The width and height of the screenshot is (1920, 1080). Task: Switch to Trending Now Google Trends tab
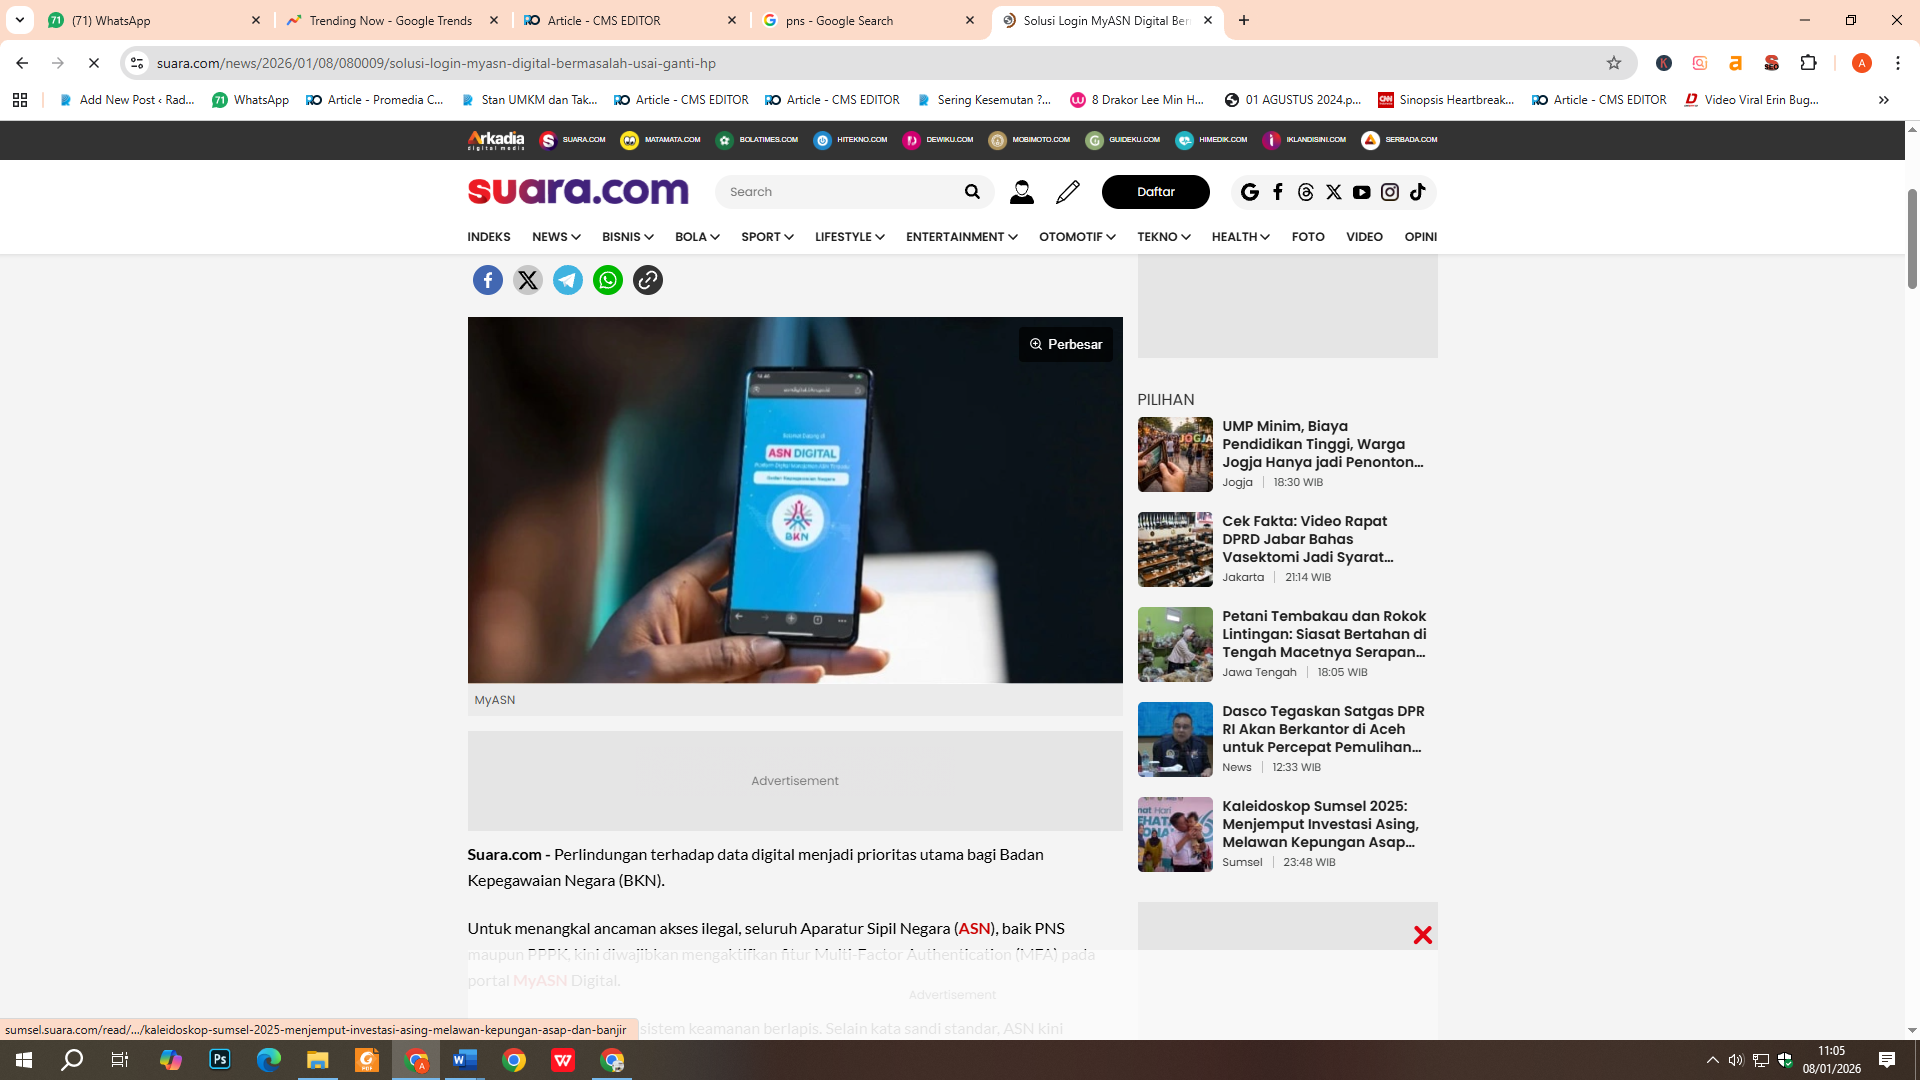(393, 20)
